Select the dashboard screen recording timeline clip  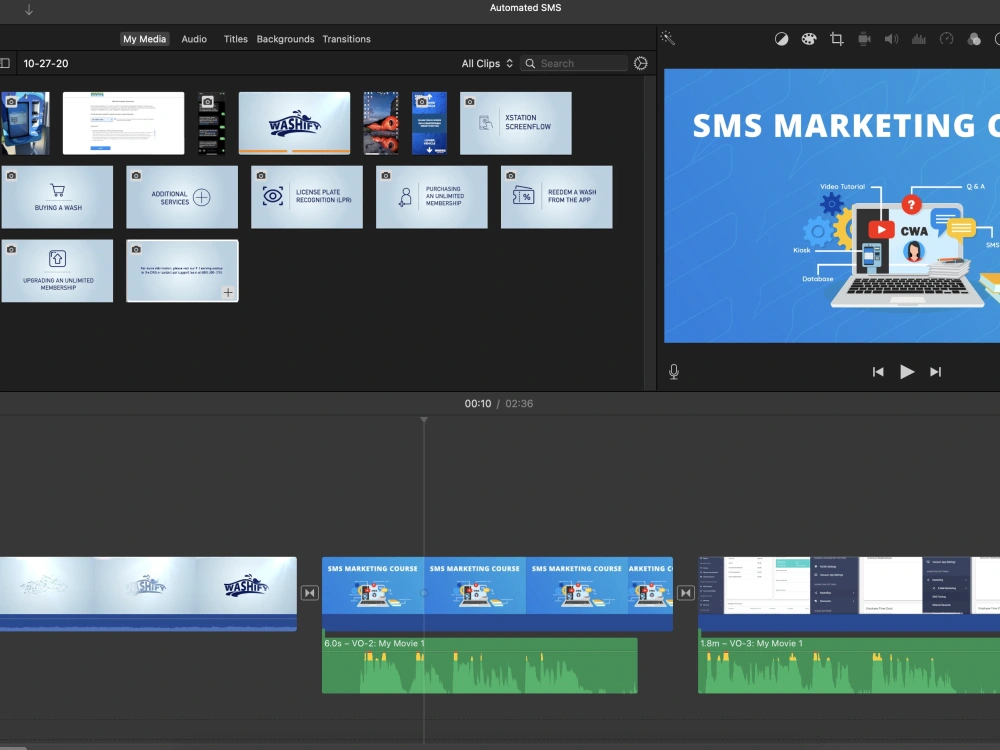(x=849, y=594)
